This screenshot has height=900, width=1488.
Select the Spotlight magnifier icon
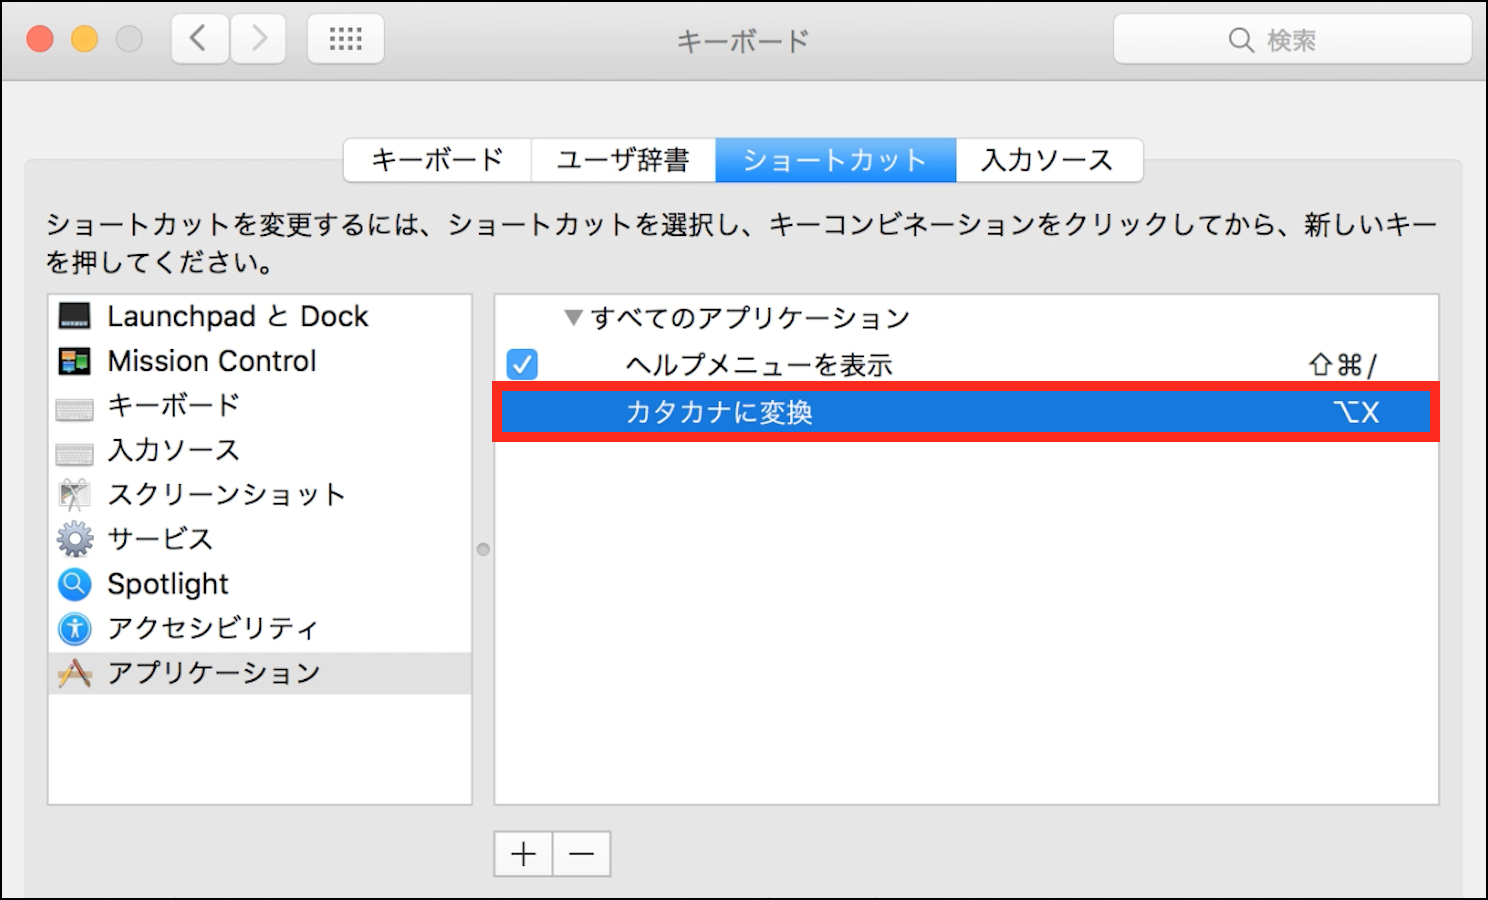pos(75,583)
